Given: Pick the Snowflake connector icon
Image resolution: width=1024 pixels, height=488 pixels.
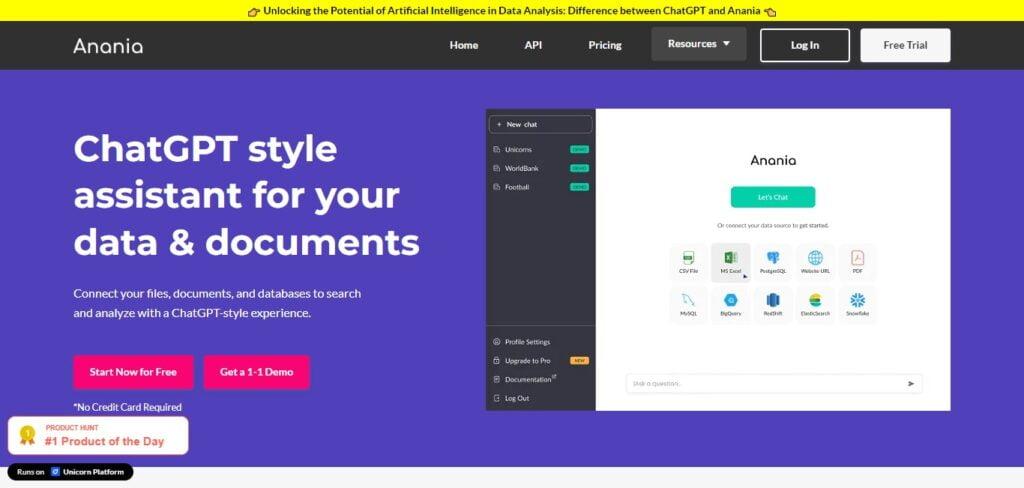Looking at the screenshot, I should point(857,301).
